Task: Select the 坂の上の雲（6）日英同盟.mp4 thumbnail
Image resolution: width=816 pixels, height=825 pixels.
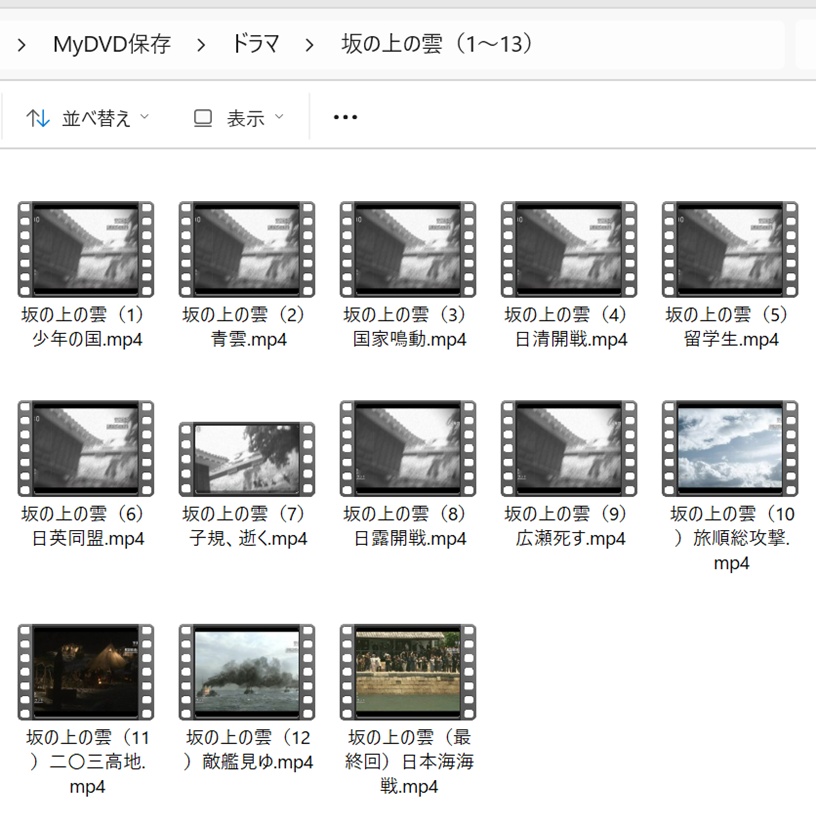Action: pos(86,449)
